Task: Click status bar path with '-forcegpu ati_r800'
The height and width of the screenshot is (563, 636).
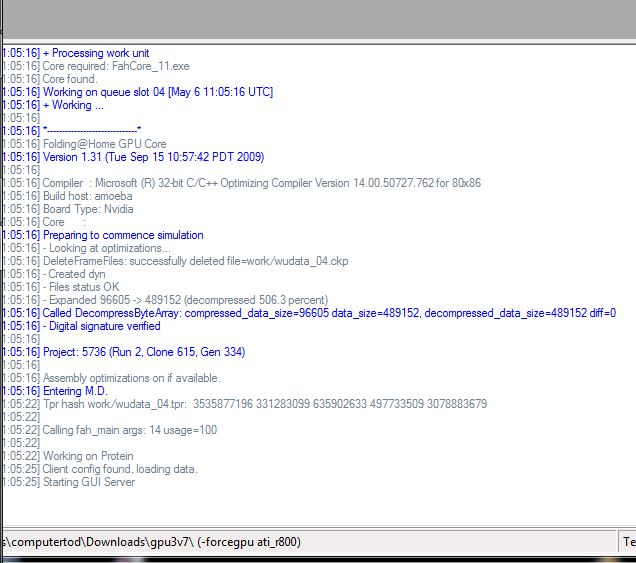Action: 152,542
